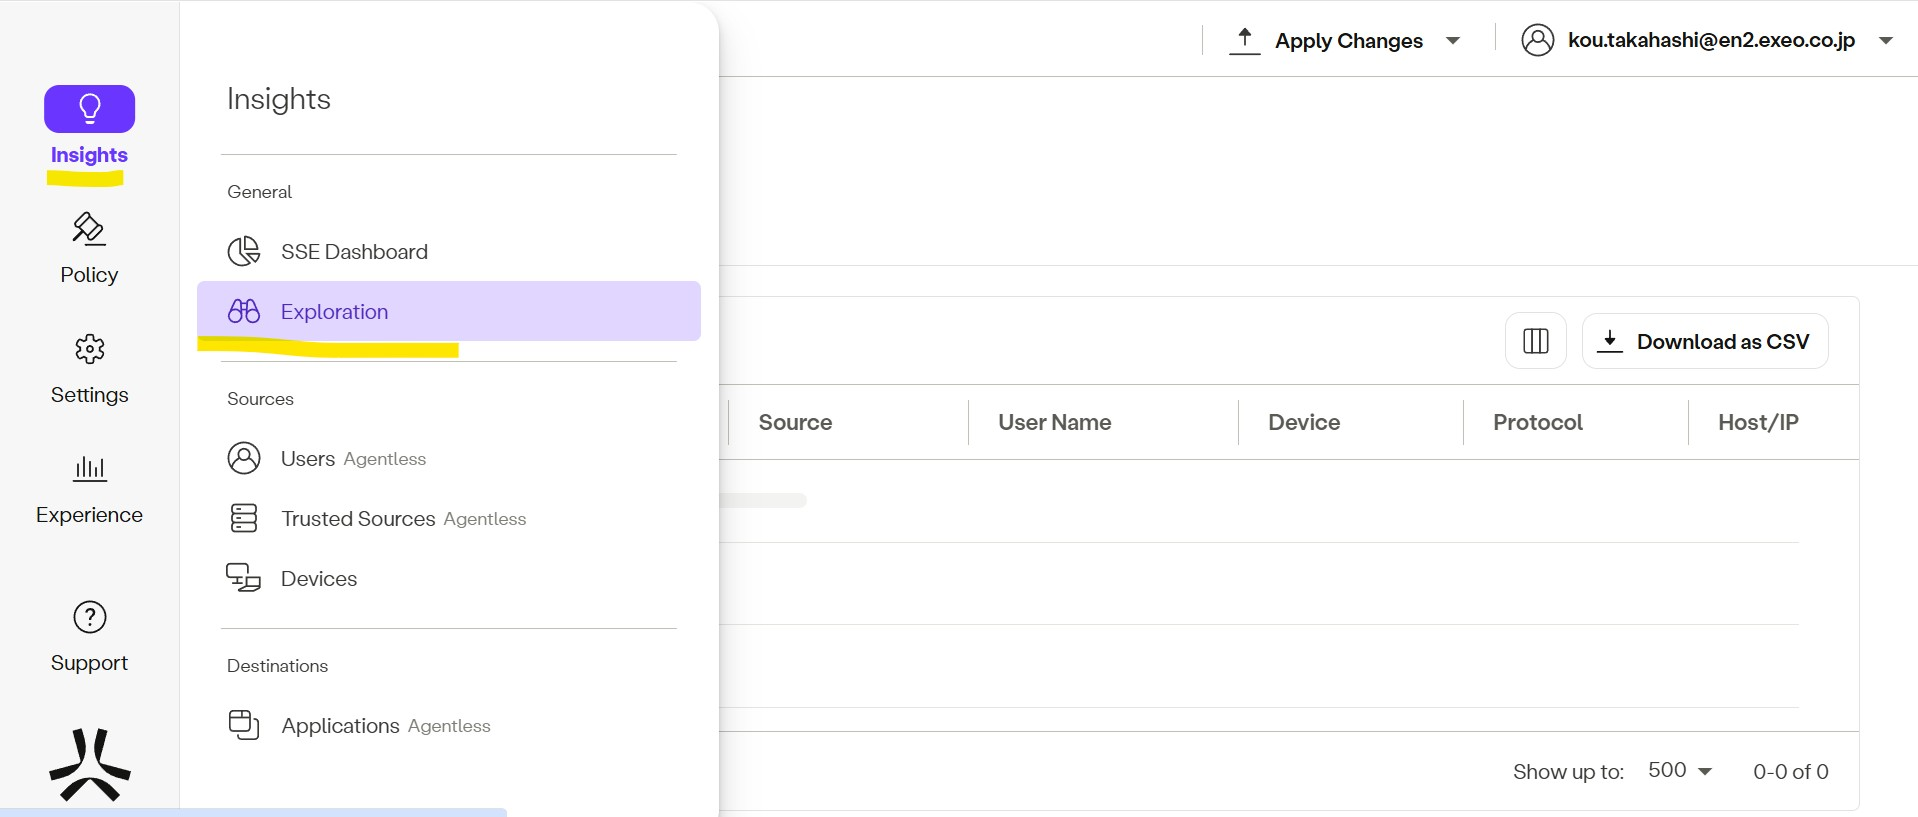This screenshot has width=1918, height=817.
Task: Click the user account avatar icon
Action: (1537, 40)
